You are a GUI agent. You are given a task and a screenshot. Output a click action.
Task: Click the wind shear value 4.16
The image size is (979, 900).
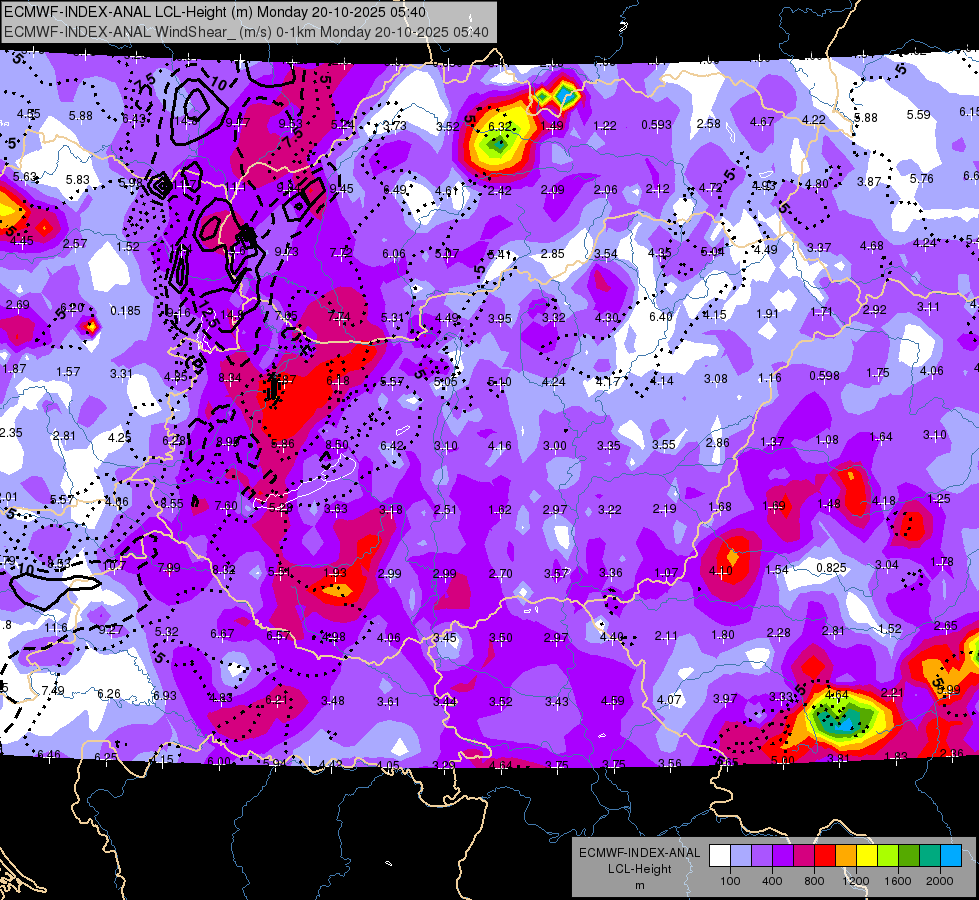tap(499, 445)
